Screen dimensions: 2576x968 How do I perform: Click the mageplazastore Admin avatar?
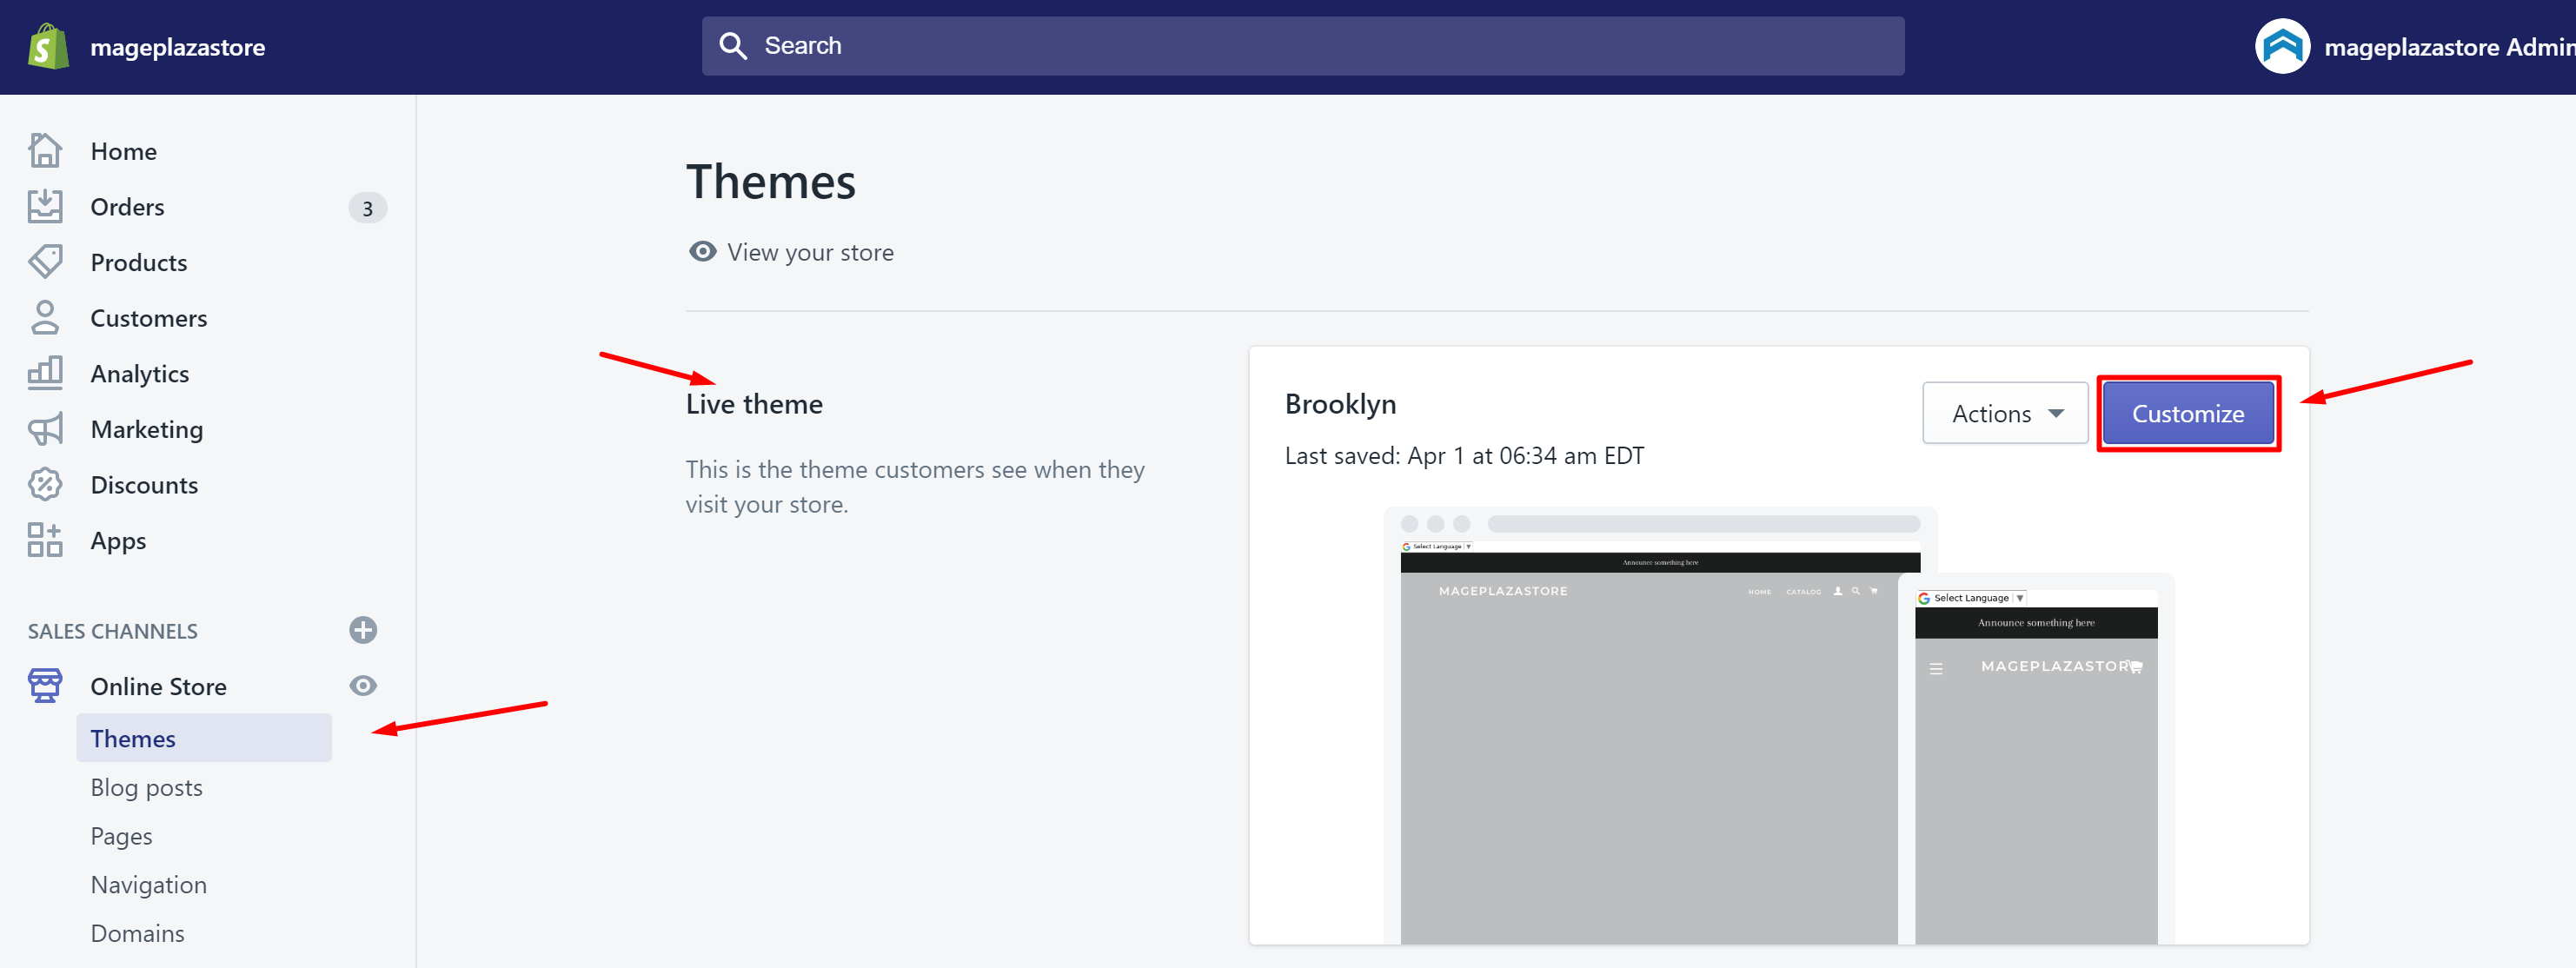click(x=2282, y=47)
